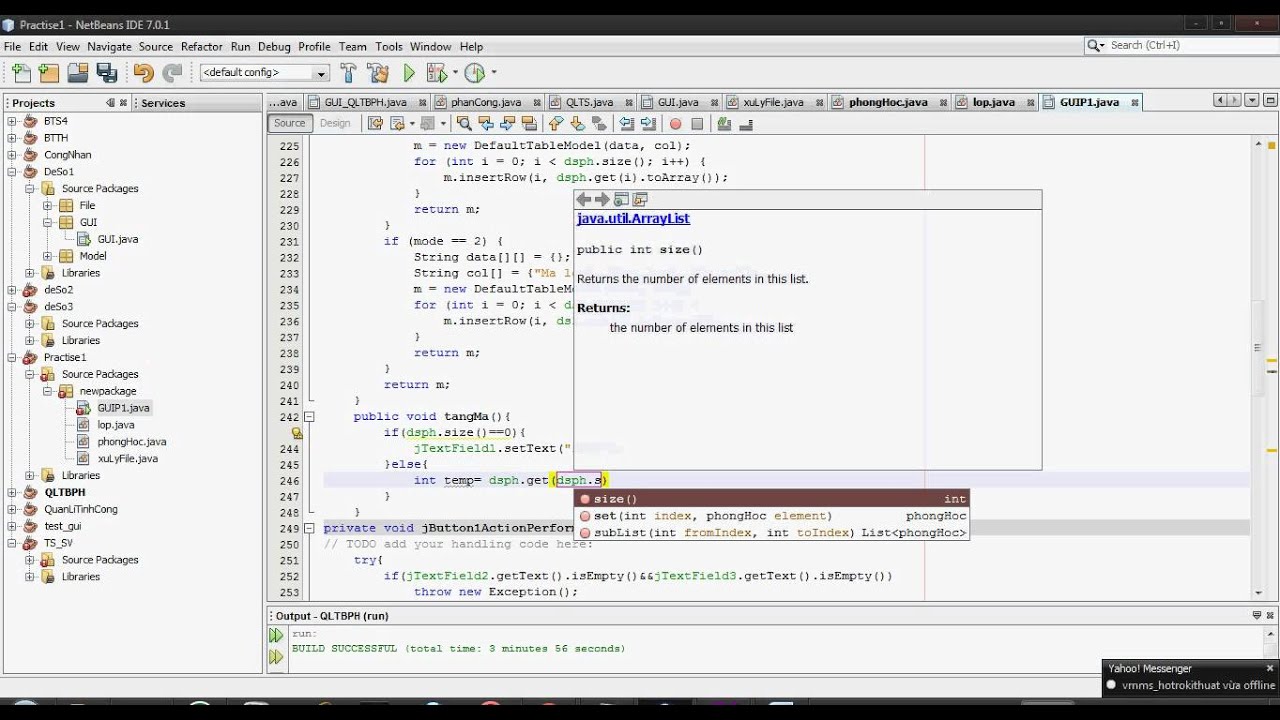Click the Toggle Bookmark editor icon
1280x720 pixels.
coord(599,123)
